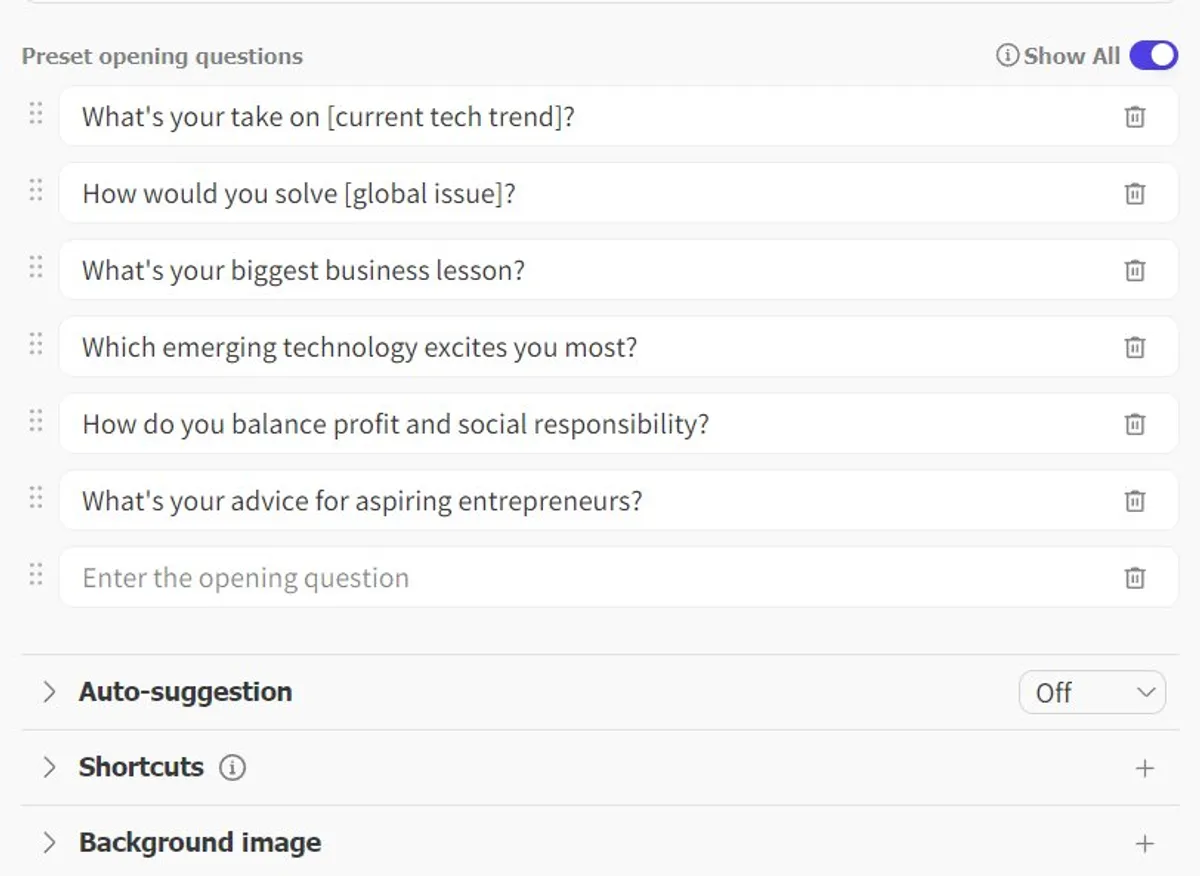Click the drag handle for tech trend question

pyautogui.click(x=36, y=113)
